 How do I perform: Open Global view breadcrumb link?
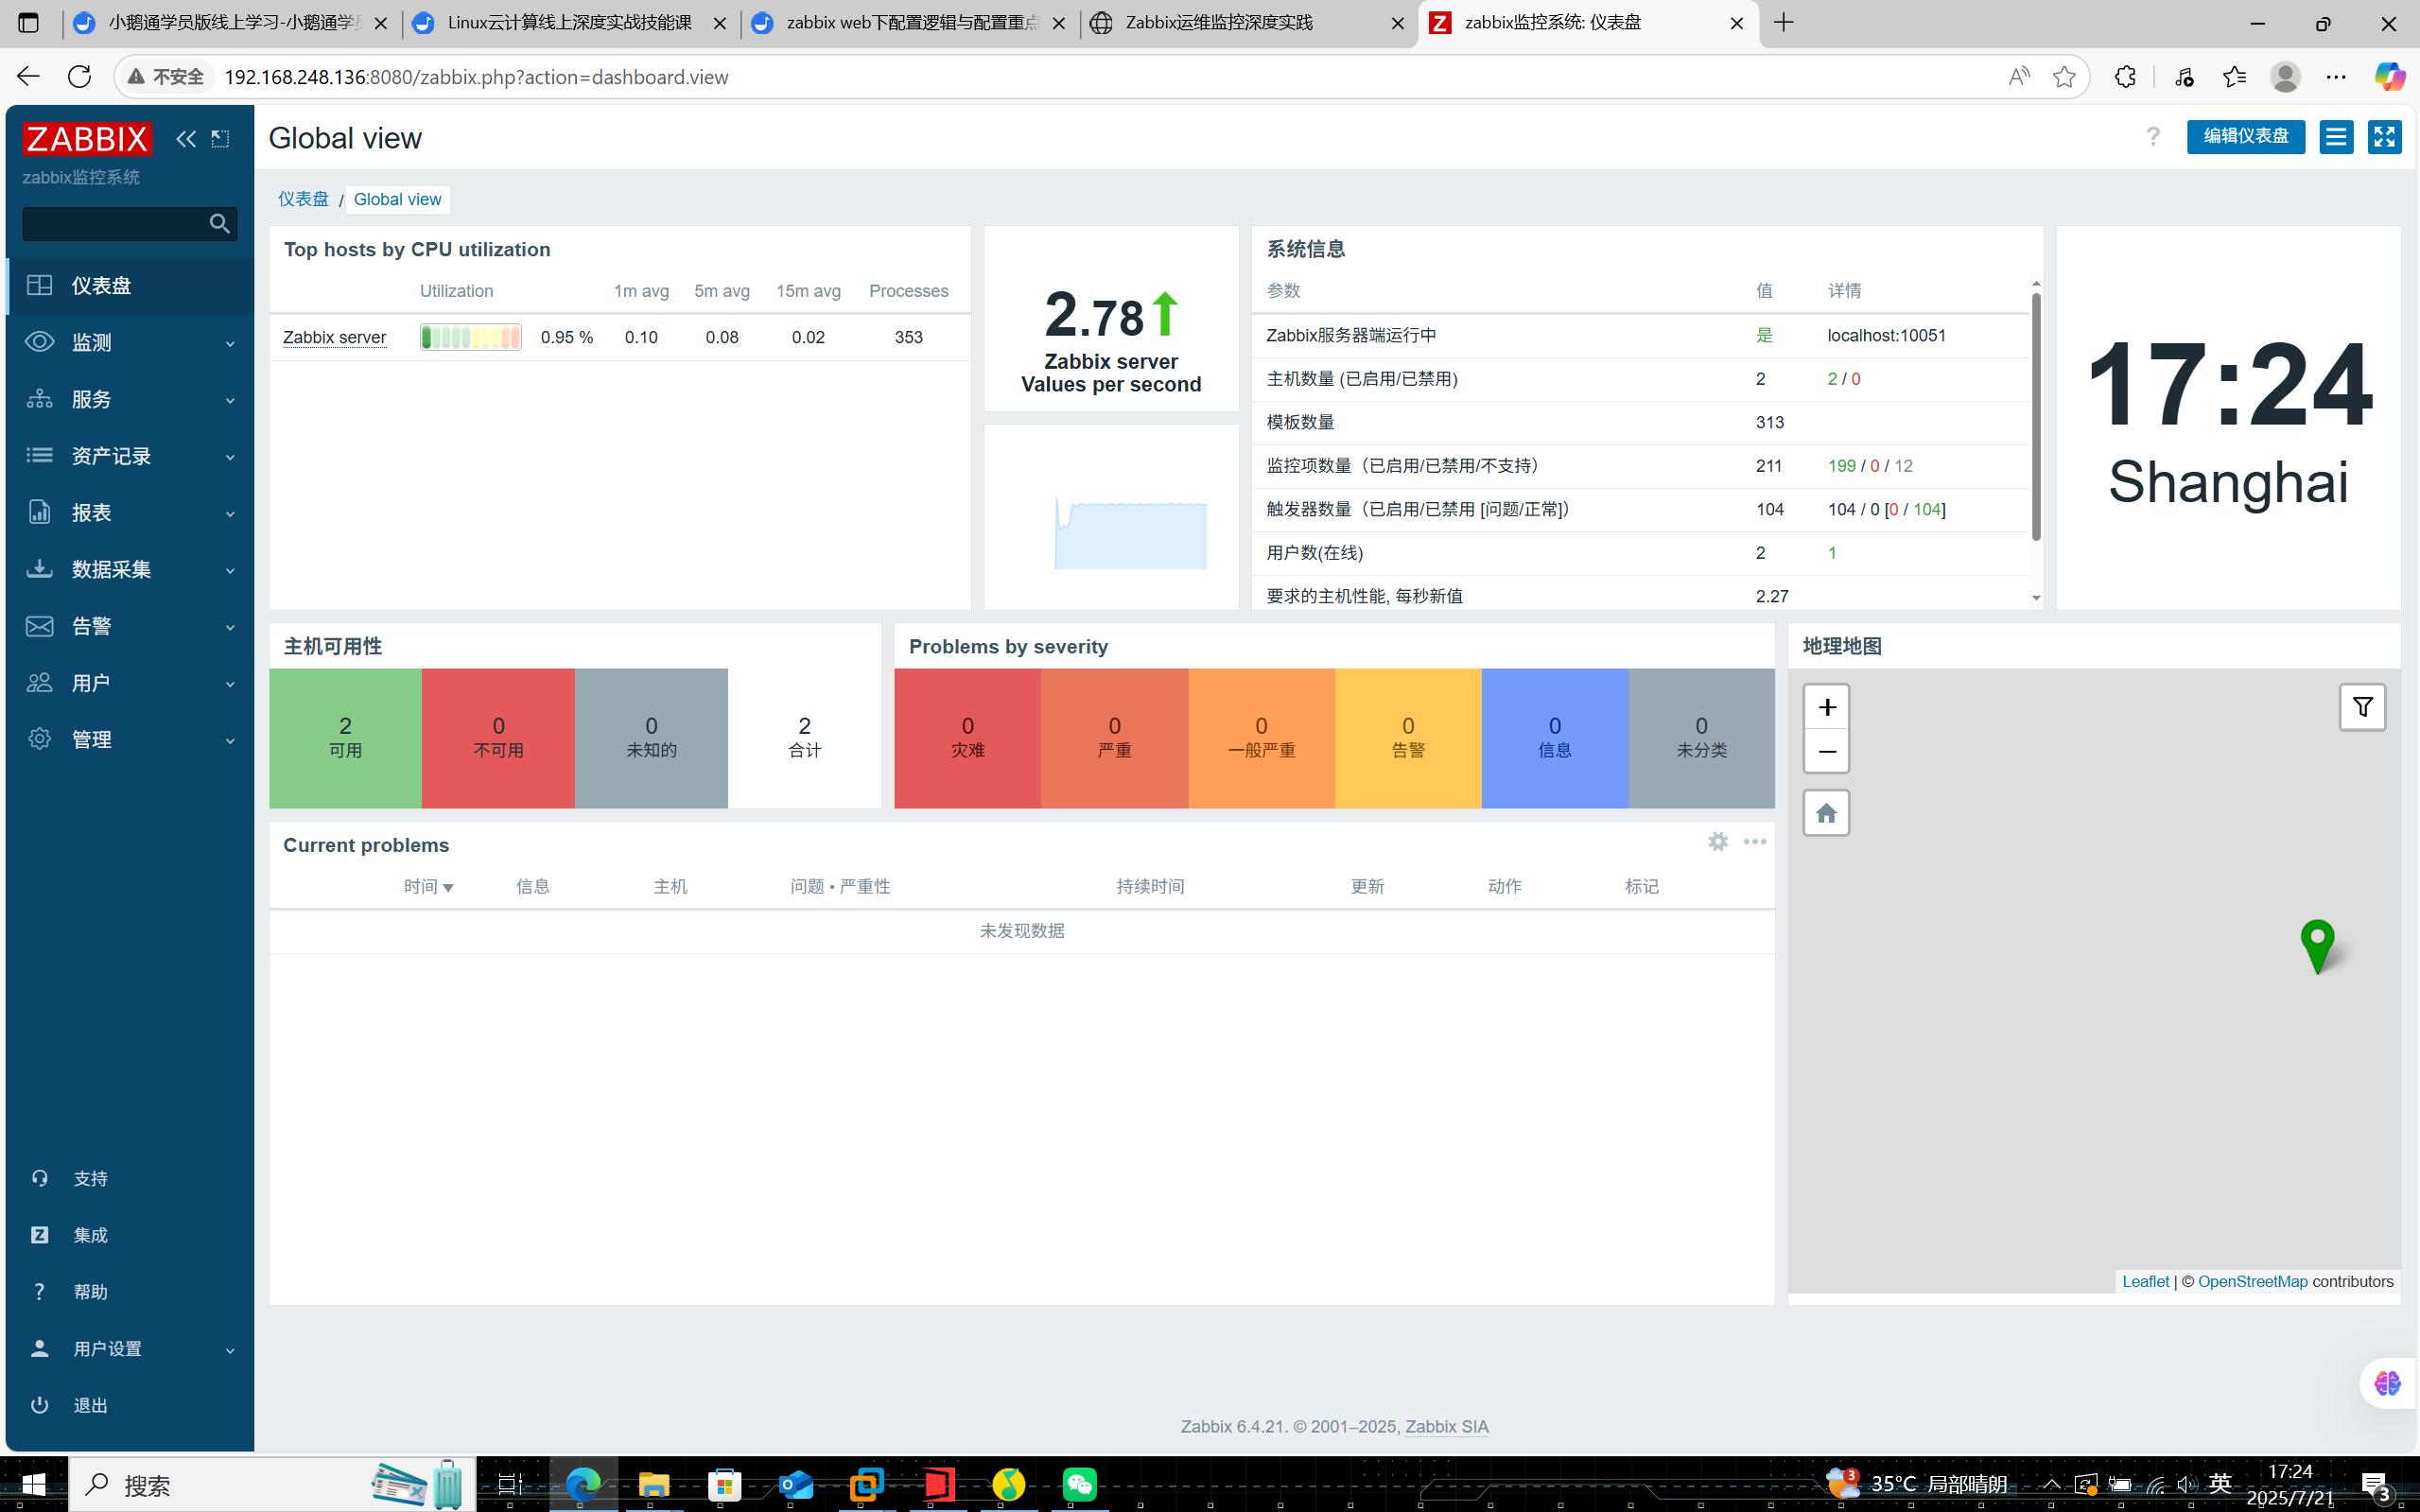(x=397, y=199)
